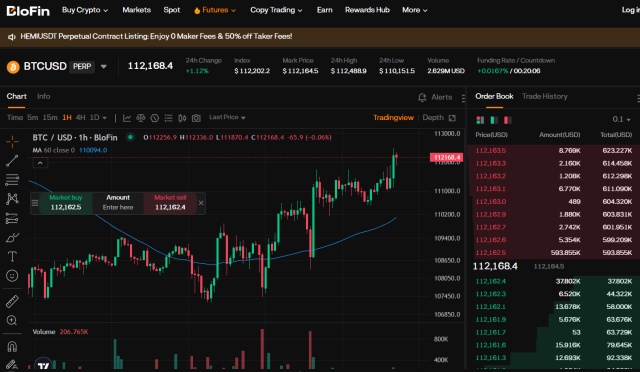This screenshot has width=640, height=372.
Task: Select the trend line drawing tool
Action: click(12, 161)
